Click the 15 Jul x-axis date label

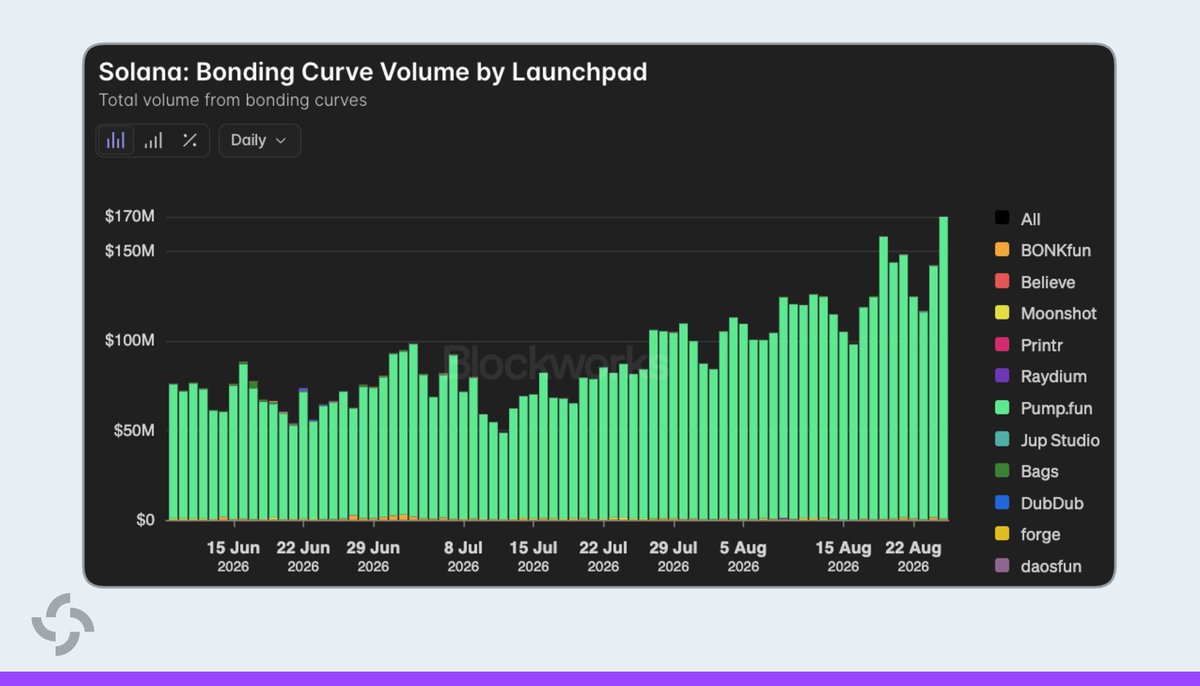(x=533, y=548)
